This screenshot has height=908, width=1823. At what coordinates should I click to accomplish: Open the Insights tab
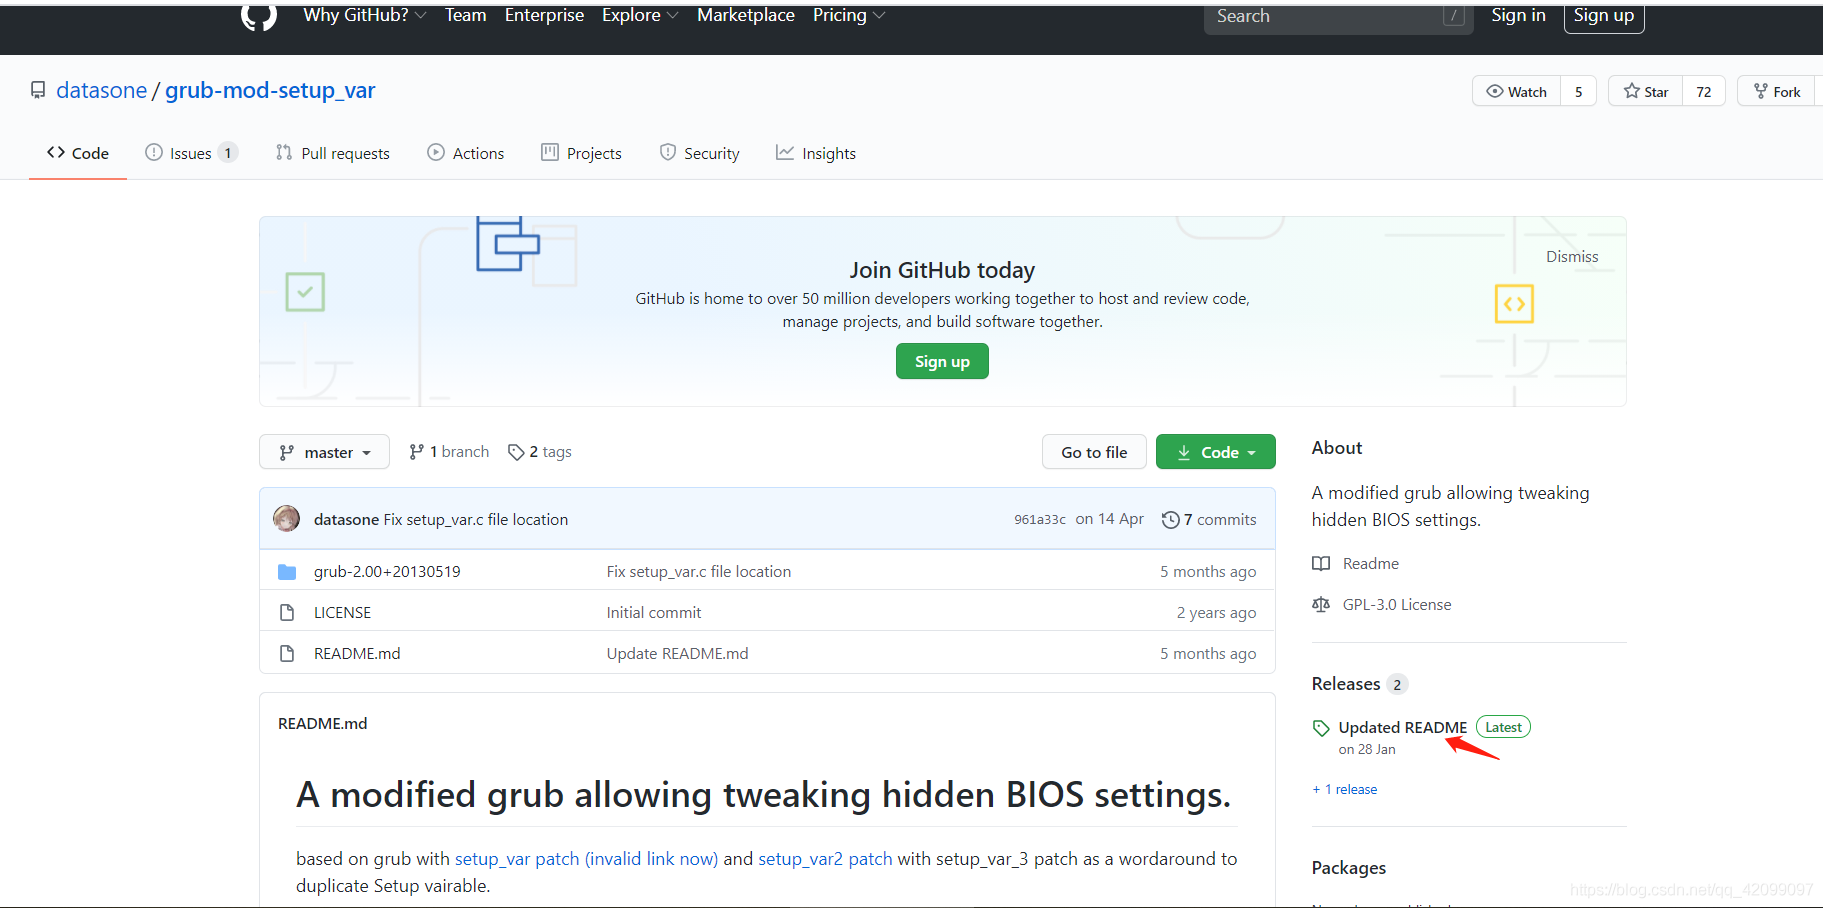816,153
